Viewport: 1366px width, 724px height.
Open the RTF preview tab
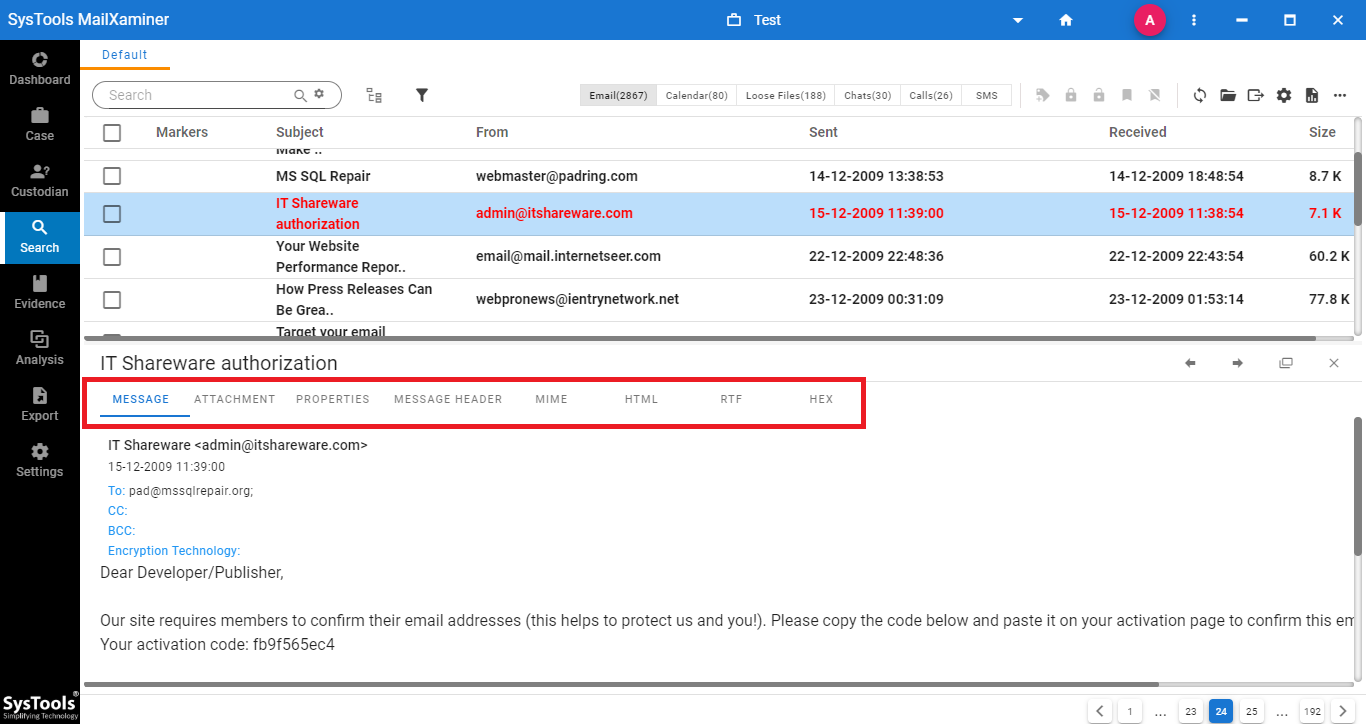(732, 399)
